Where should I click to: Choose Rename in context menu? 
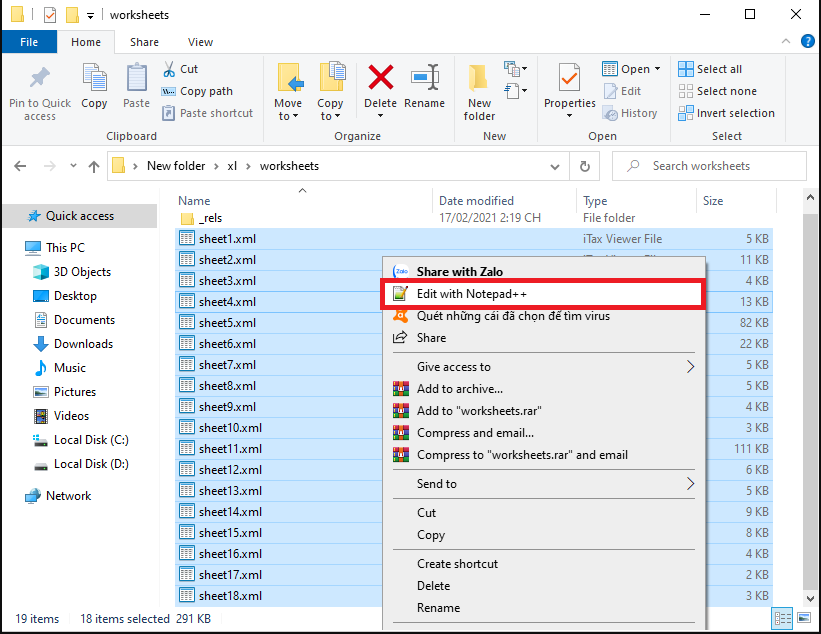tap(543, 608)
